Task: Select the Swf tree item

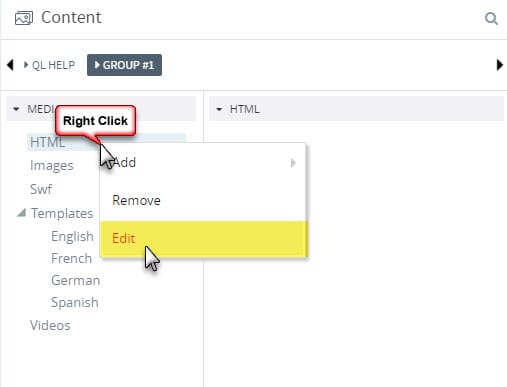Action: [x=41, y=189]
